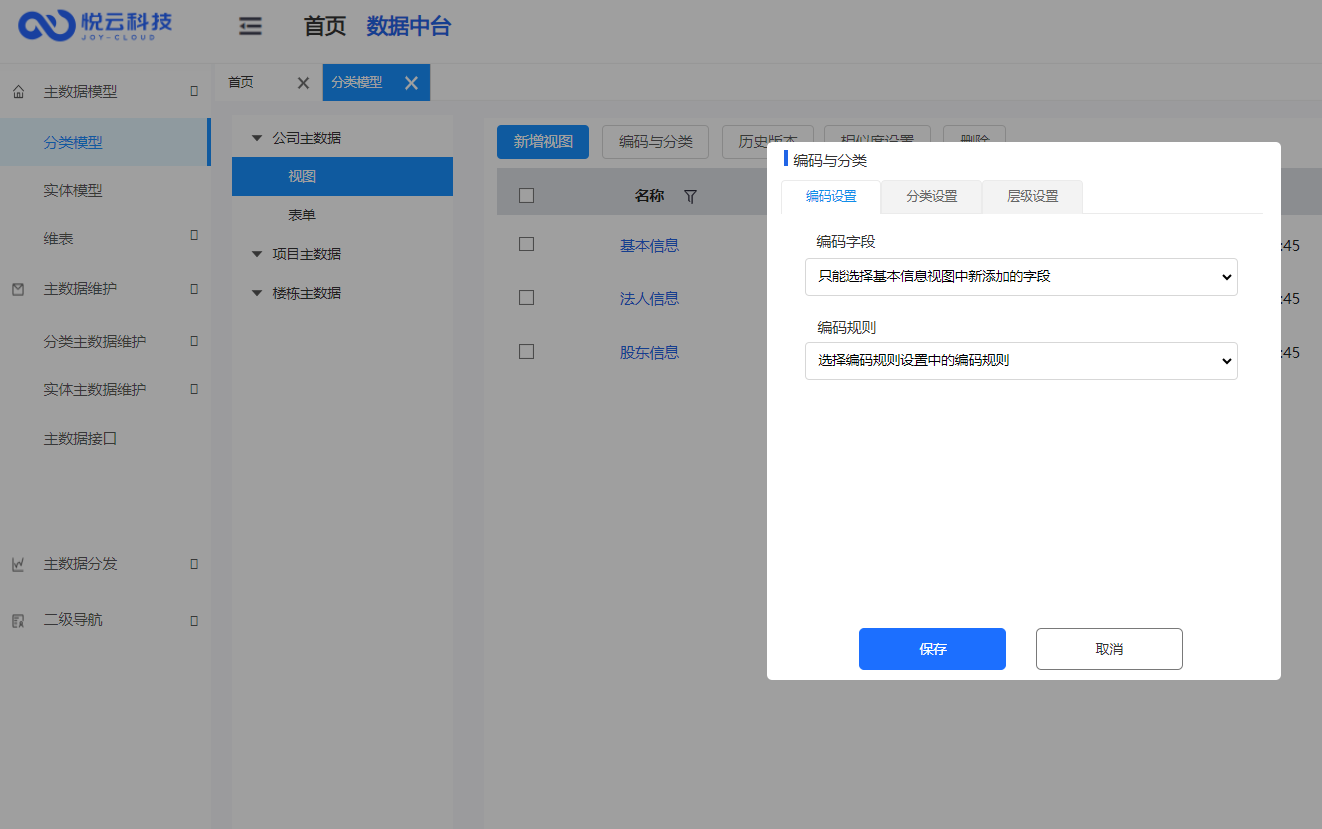The width and height of the screenshot is (1322, 829).
Task: Open 实体主数据维护 in the sidebar
Action: (x=95, y=389)
